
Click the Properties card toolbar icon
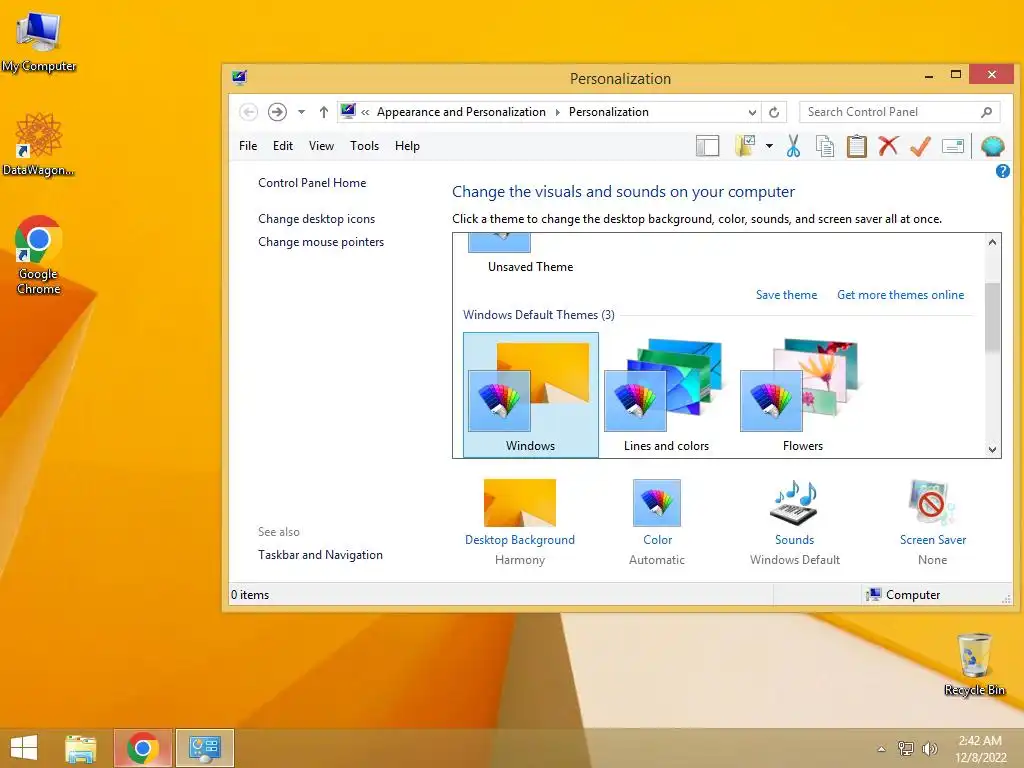tap(953, 146)
